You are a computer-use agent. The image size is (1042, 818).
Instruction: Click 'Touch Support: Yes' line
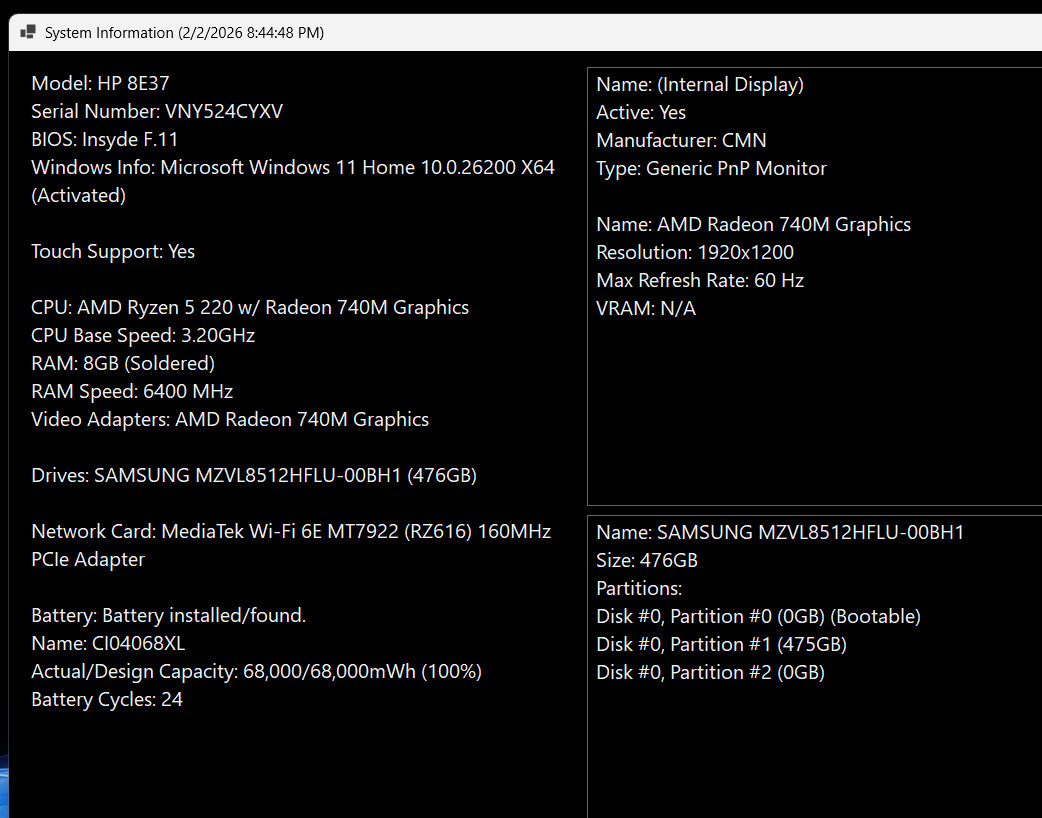coord(113,251)
